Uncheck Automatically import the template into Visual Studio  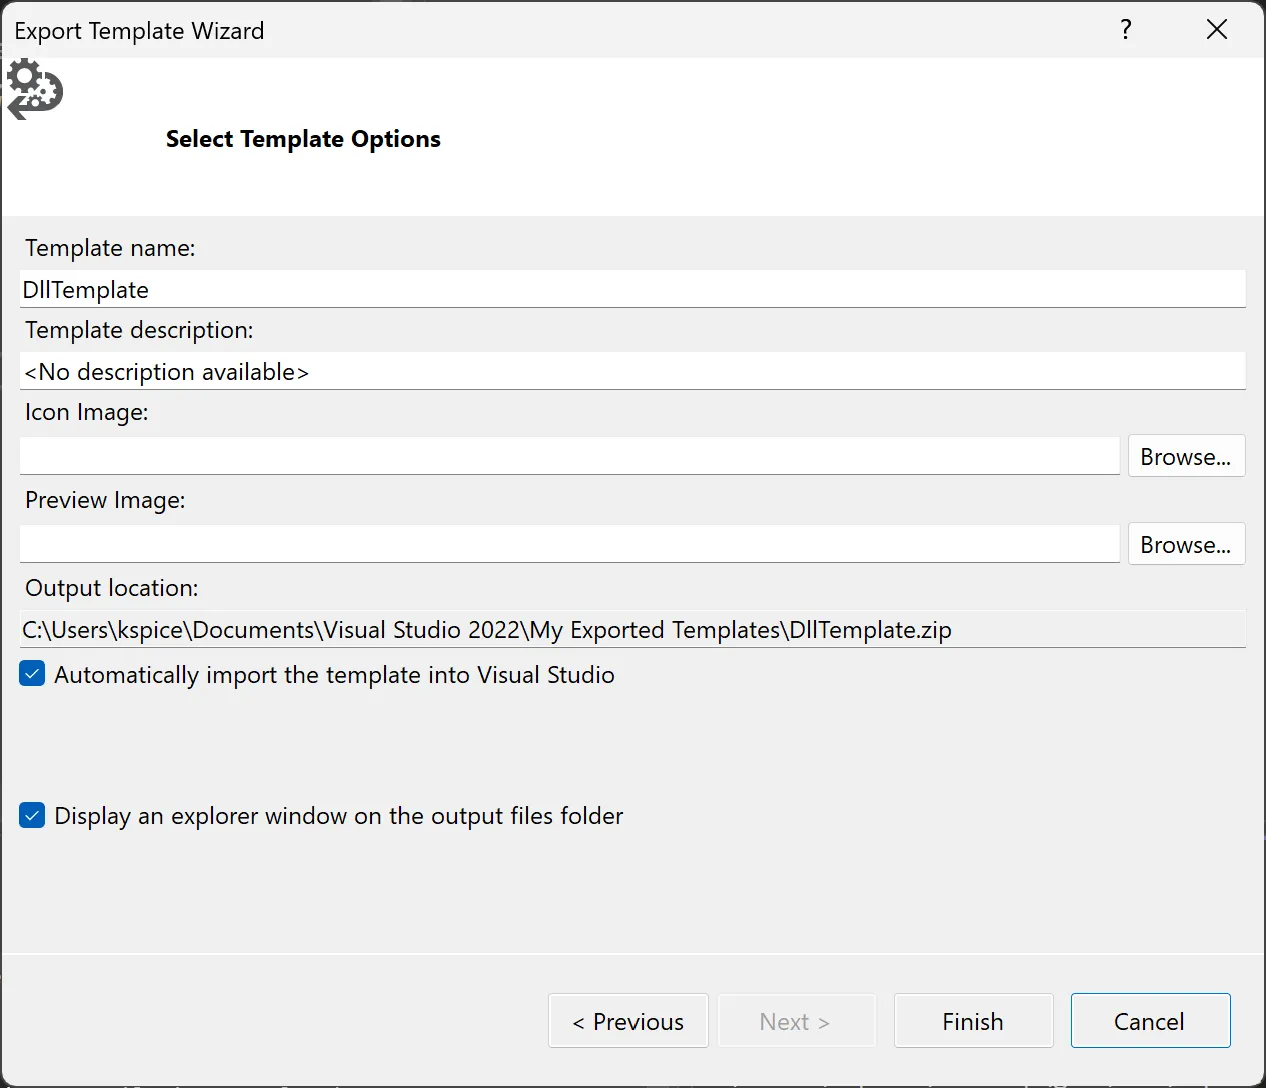click(32, 674)
